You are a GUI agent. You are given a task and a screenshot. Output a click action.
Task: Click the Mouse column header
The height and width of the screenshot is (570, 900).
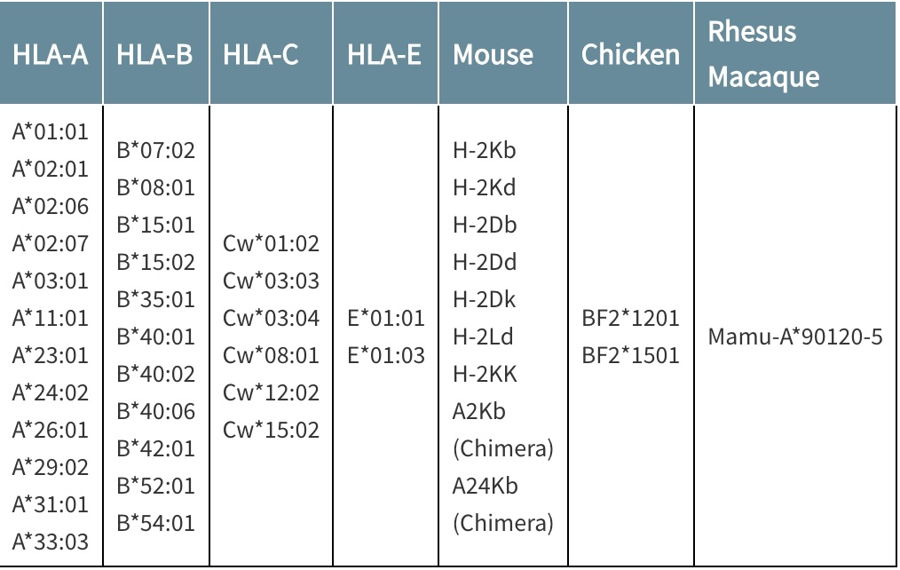(493, 55)
